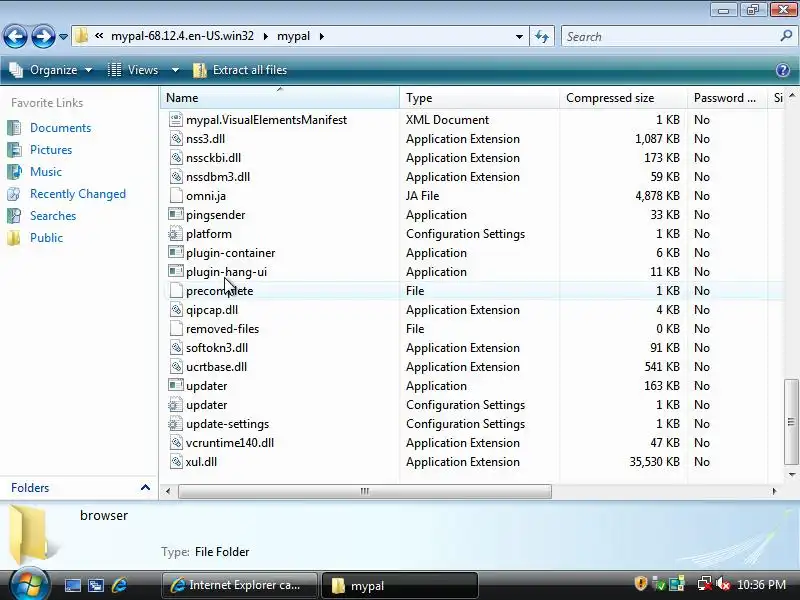The width and height of the screenshot is (800, 600).
Task: Sort by Compressed size column header
Action: [623, 98]
